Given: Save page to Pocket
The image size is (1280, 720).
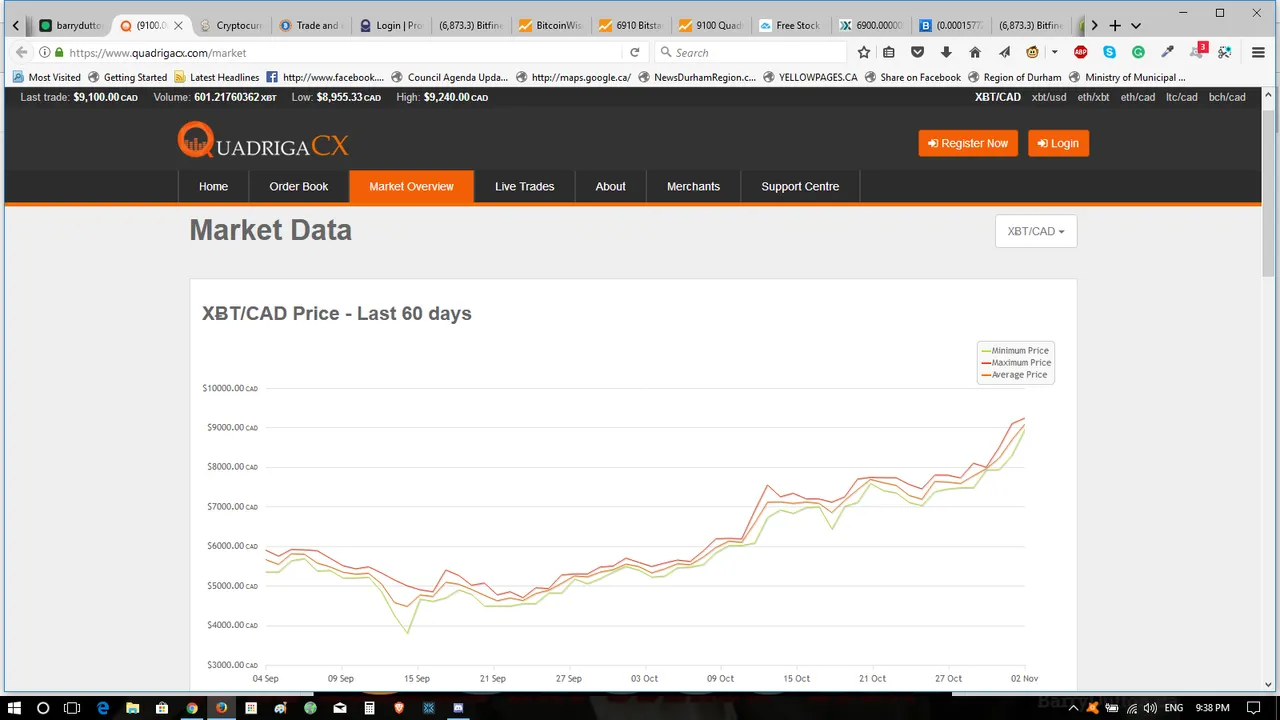Looking at the screenshot, I should [x=917, y=53].
